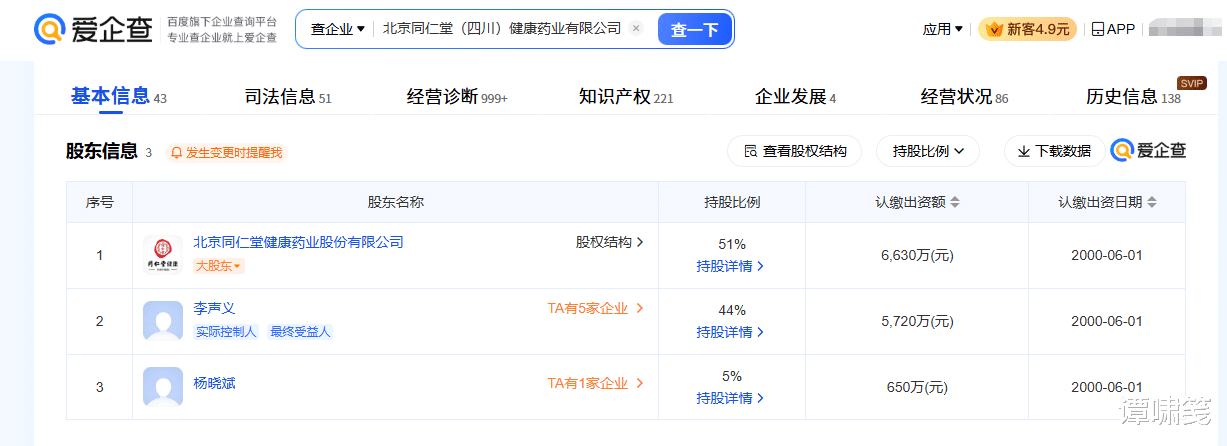Image resolution: width=1227 pixels, height=446 pixels.
Task: Click the 持股比例 column header
Action: (x=732, y=202)
